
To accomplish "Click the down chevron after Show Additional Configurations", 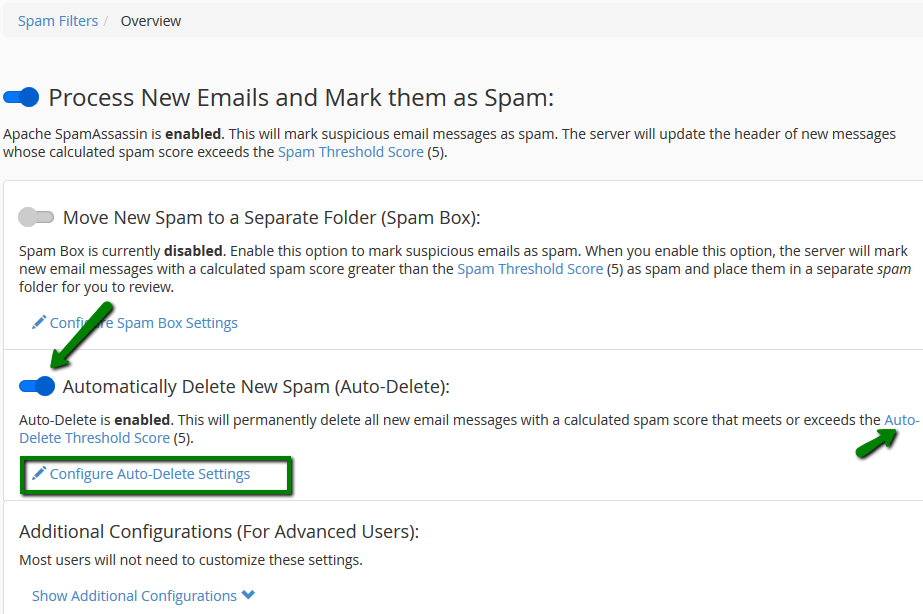I will [247, 595].
